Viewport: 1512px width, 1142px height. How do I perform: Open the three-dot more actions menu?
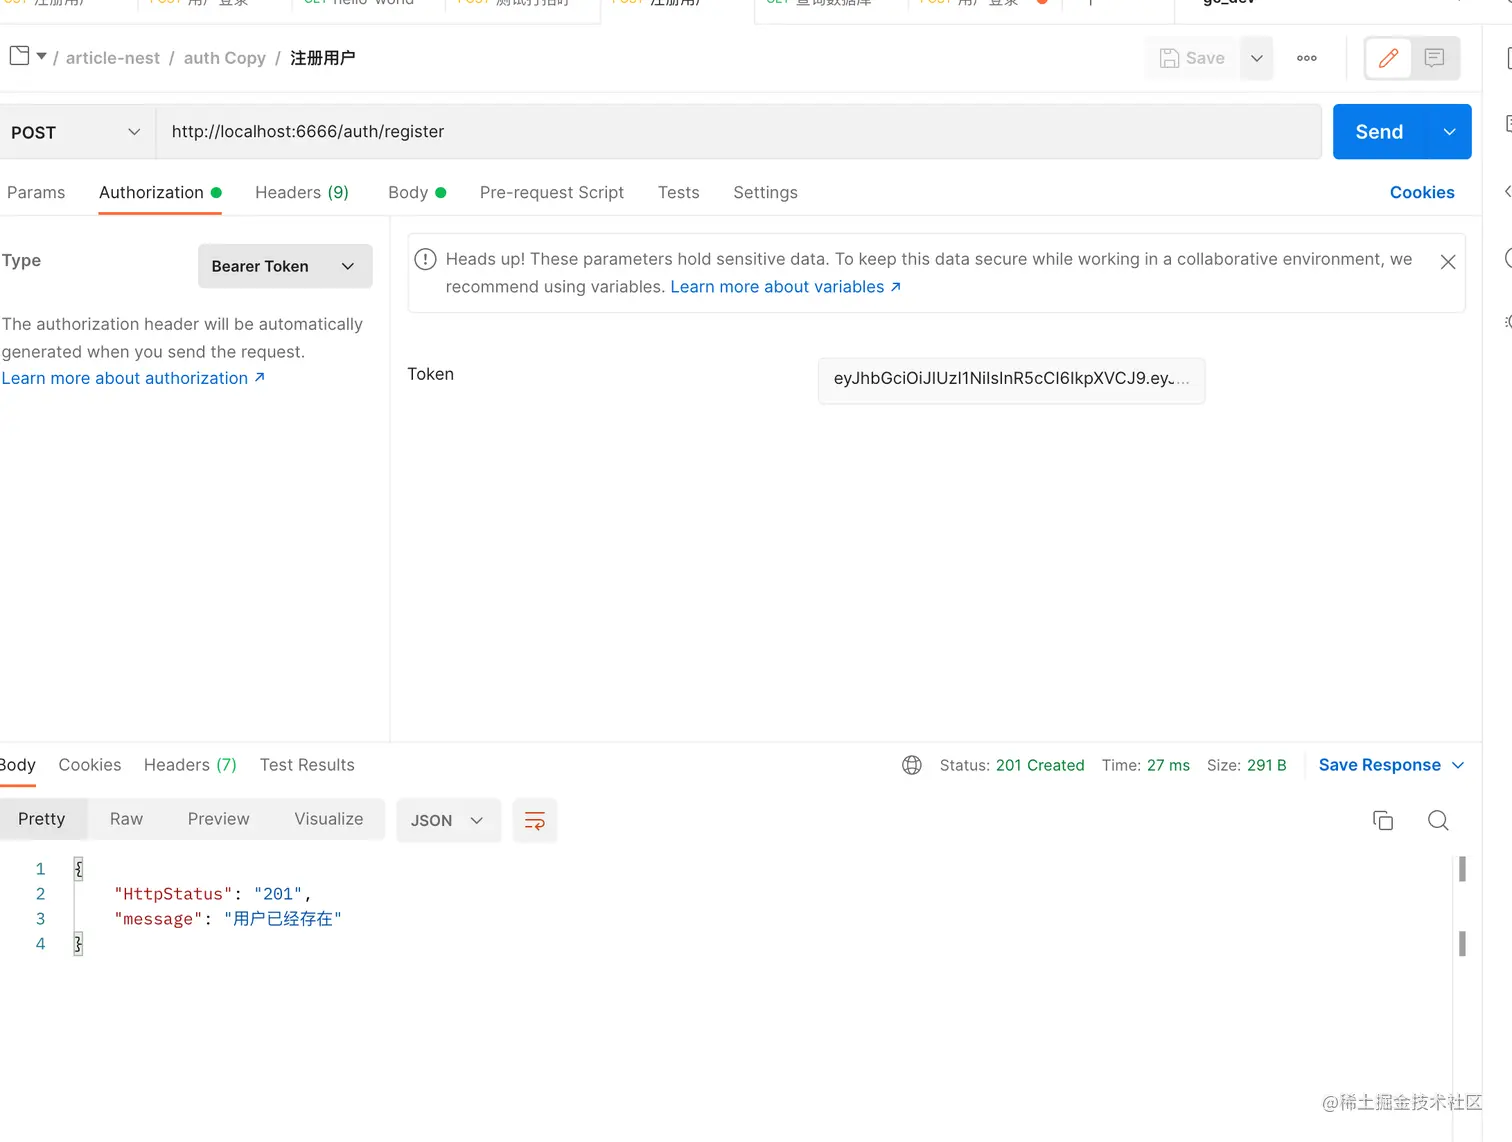pos(1306,58)
